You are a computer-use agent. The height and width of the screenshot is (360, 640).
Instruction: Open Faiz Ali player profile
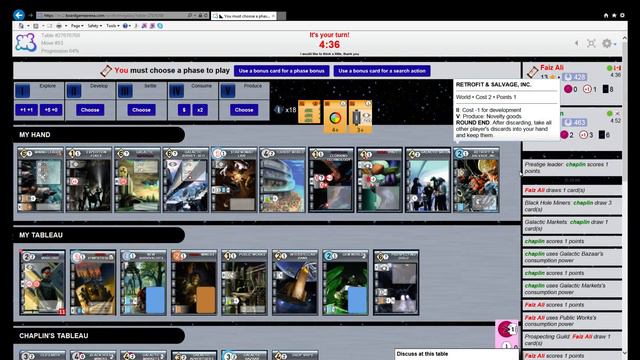click(552, 68)
